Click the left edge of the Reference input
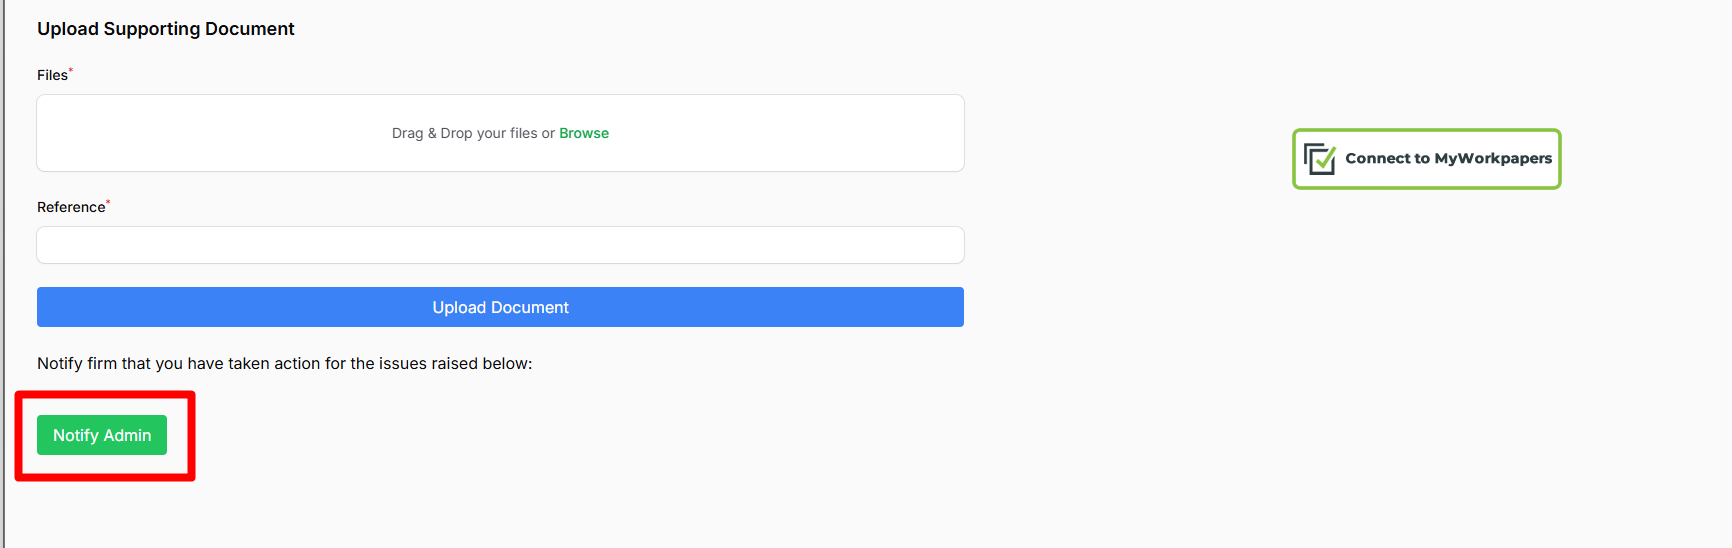 [x=42, y=245]
